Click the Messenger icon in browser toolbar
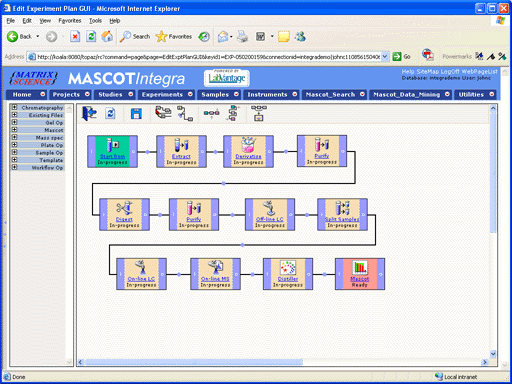Viewport: 512px width, 384px height. pos(300,36)
